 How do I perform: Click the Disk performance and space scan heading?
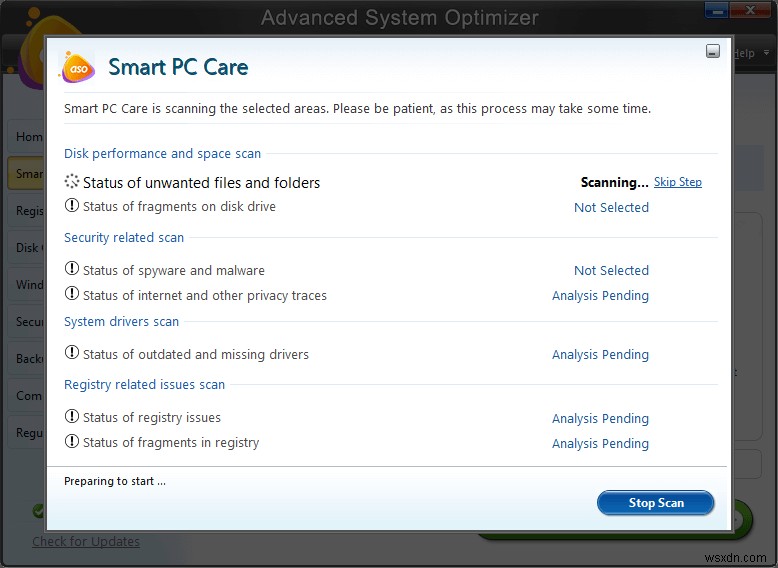[x=162, y=154]
